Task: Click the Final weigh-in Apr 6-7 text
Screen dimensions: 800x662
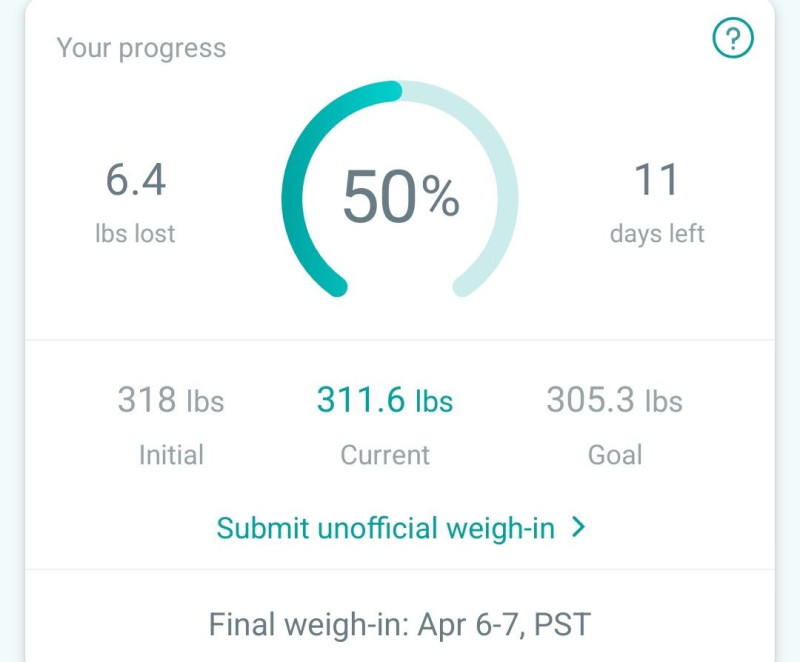Action: (400, 625)
